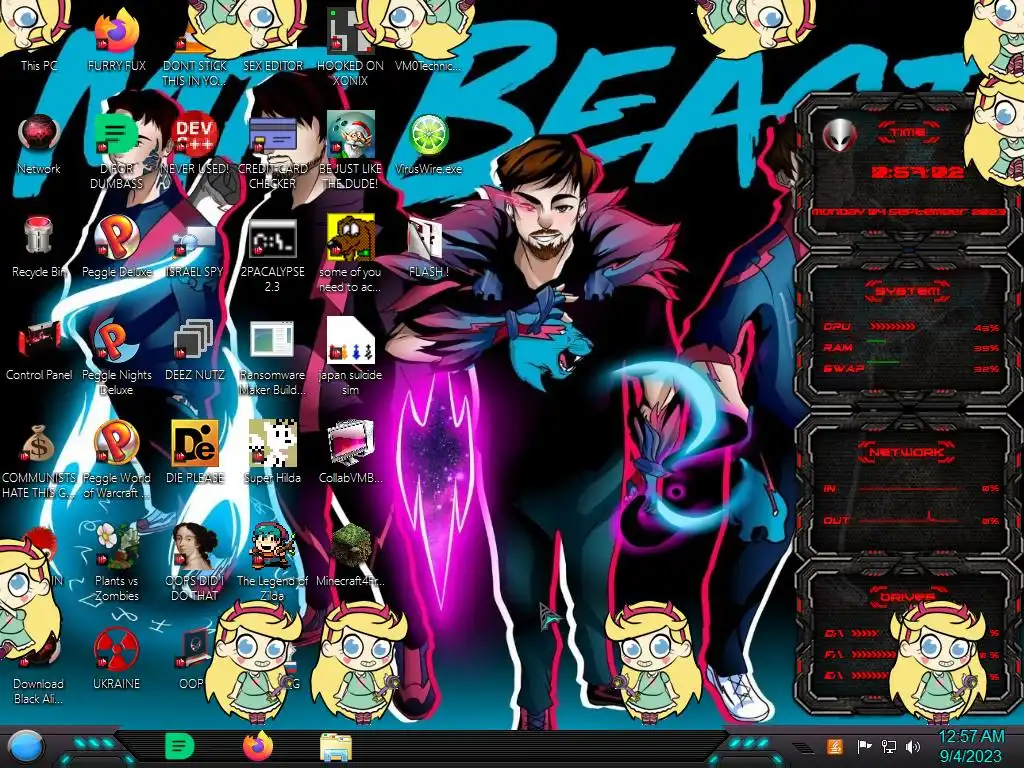1024x768 pixels.
Task: Open 2PACALYPSE 2.3 console shortcut
Action: coord(272,255)
